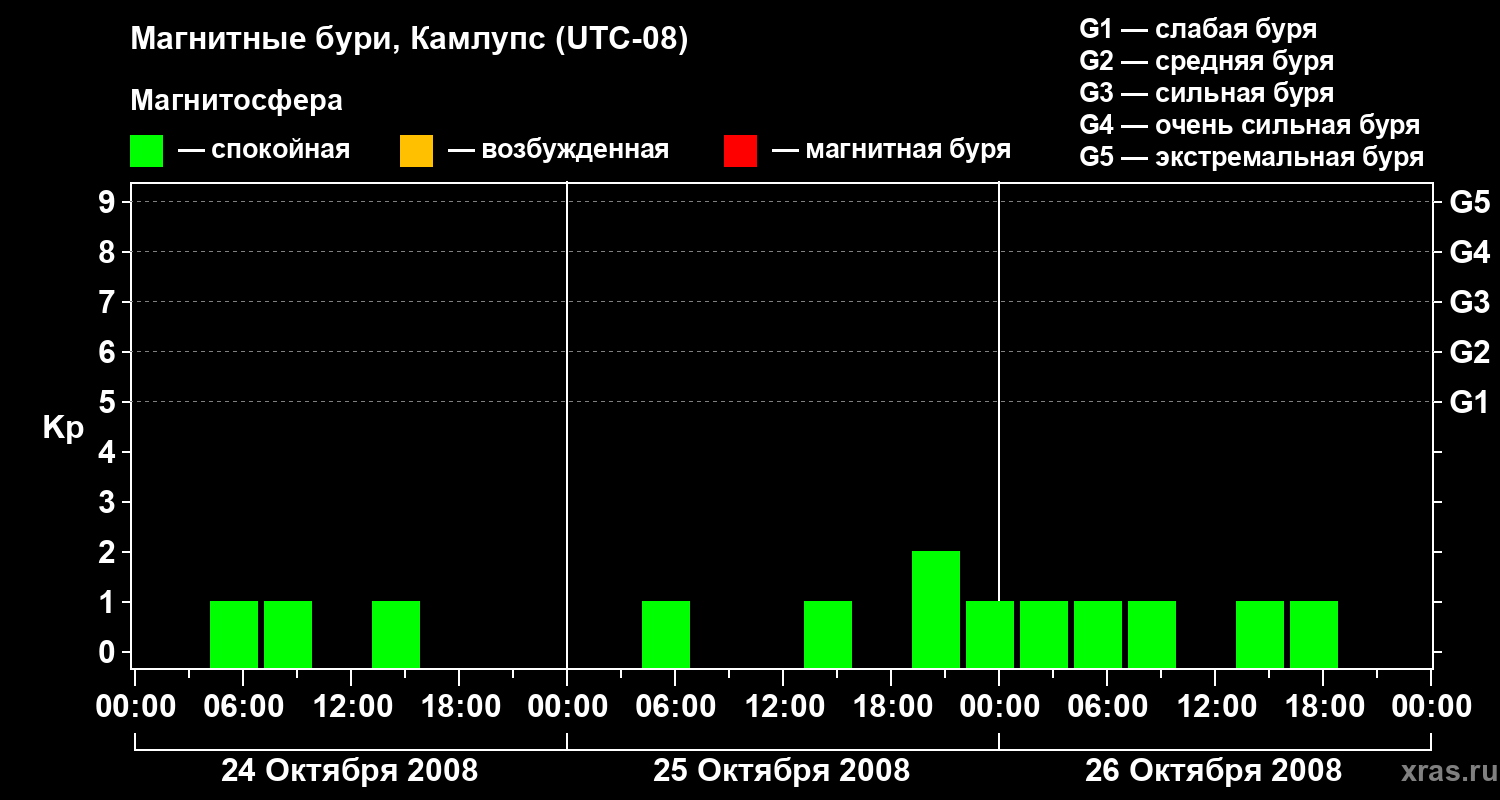Click the G3 label on the right axis
The image size is (1500, 800).
tap(1469, 302)
